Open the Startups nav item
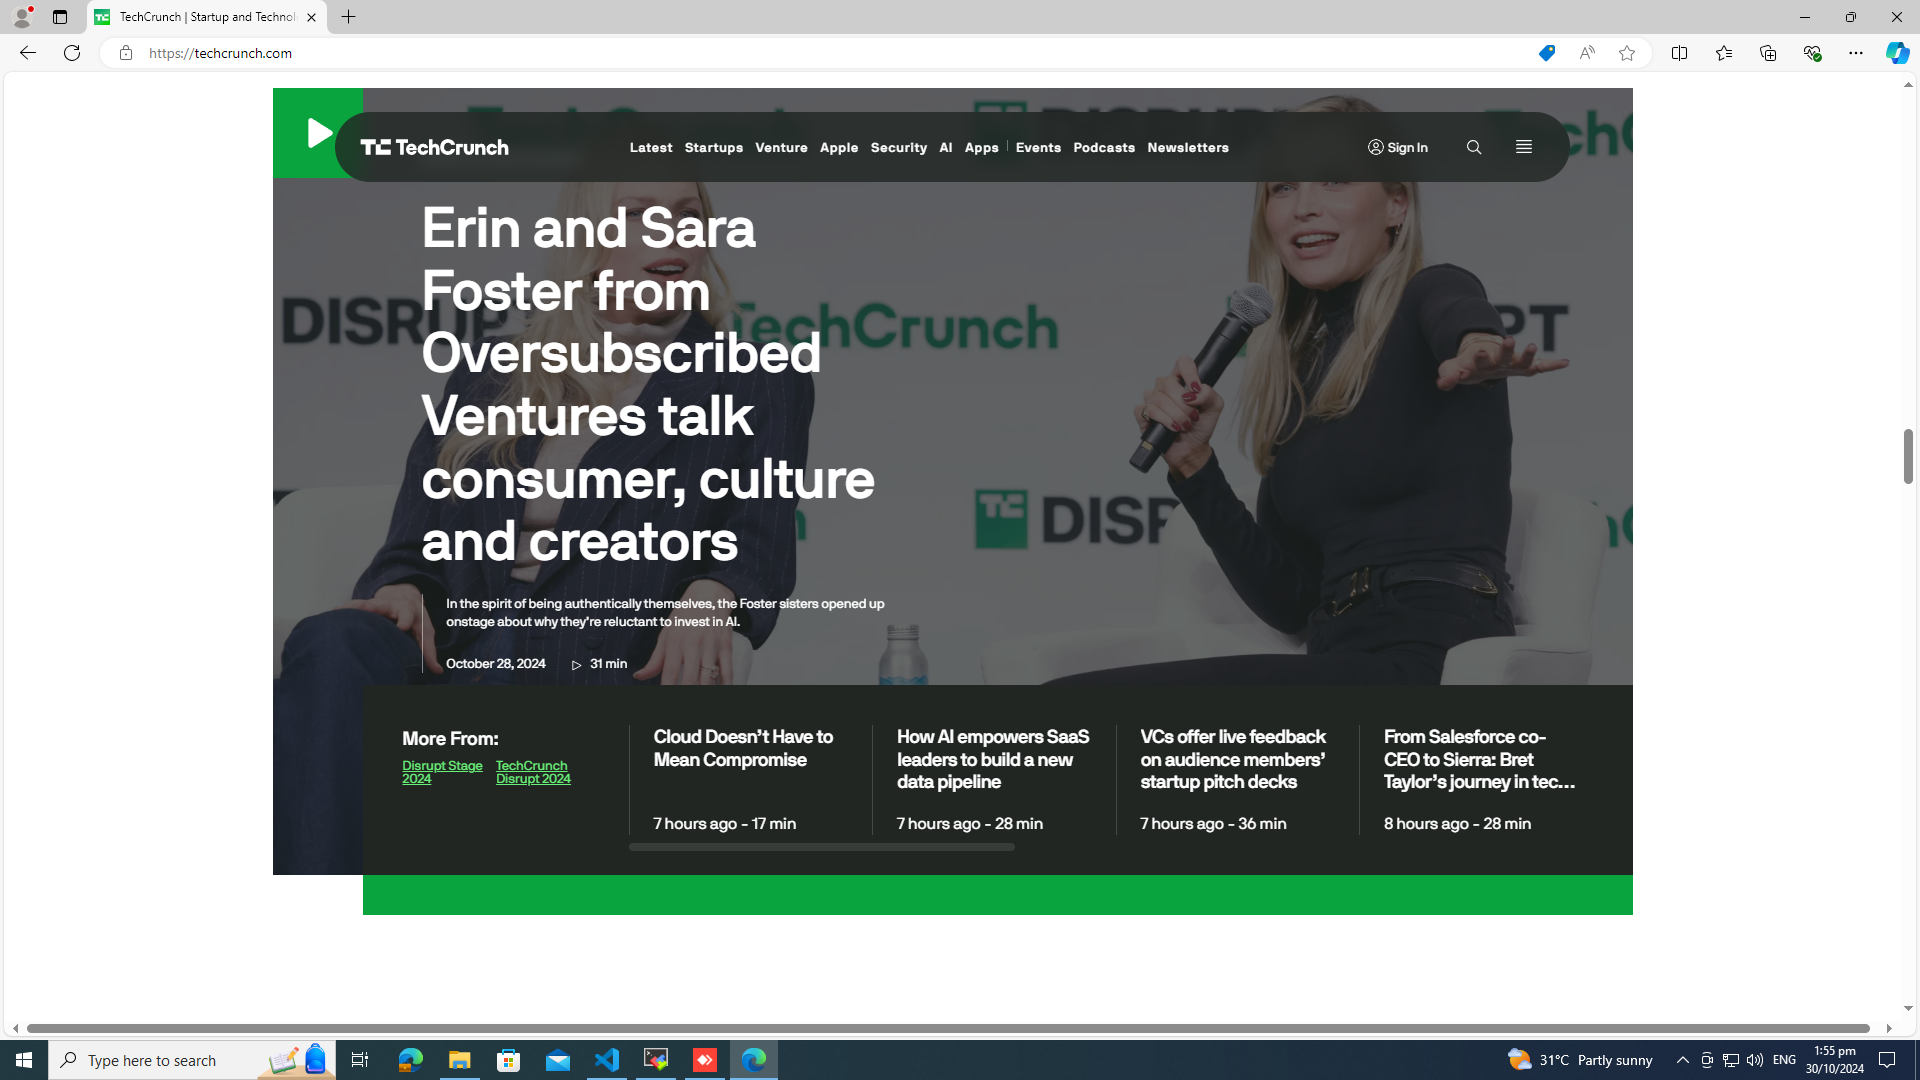This screenshot has width=1920, height=1080. (x=713, y=147)
